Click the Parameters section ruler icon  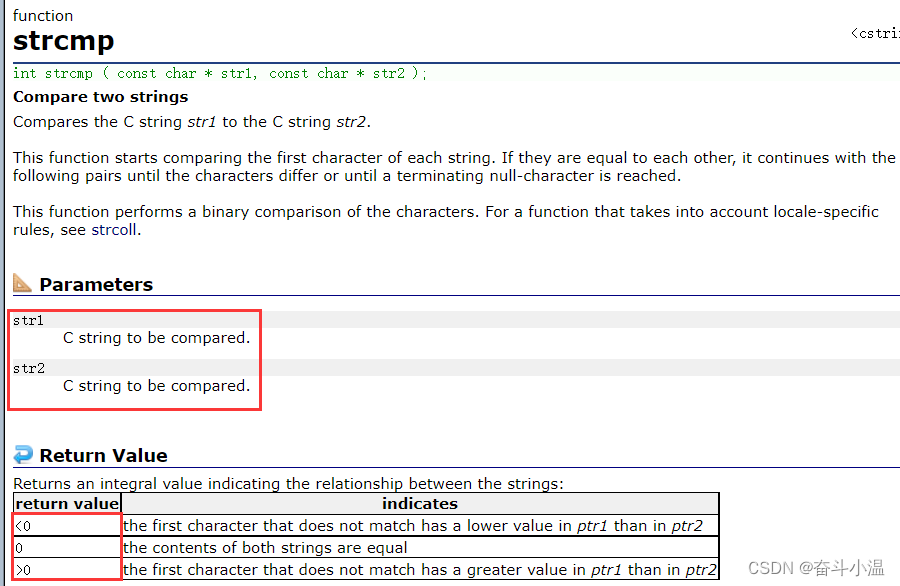click(22, 282)
